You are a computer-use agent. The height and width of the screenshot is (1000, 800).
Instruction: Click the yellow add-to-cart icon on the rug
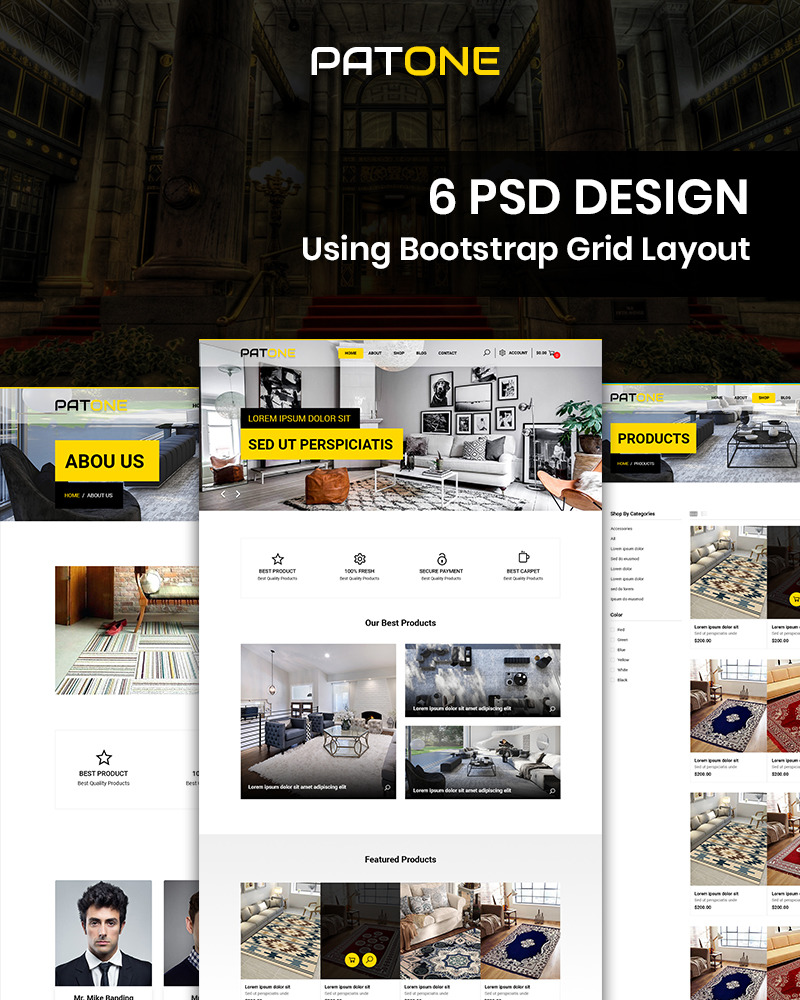(x=352, y=960)
